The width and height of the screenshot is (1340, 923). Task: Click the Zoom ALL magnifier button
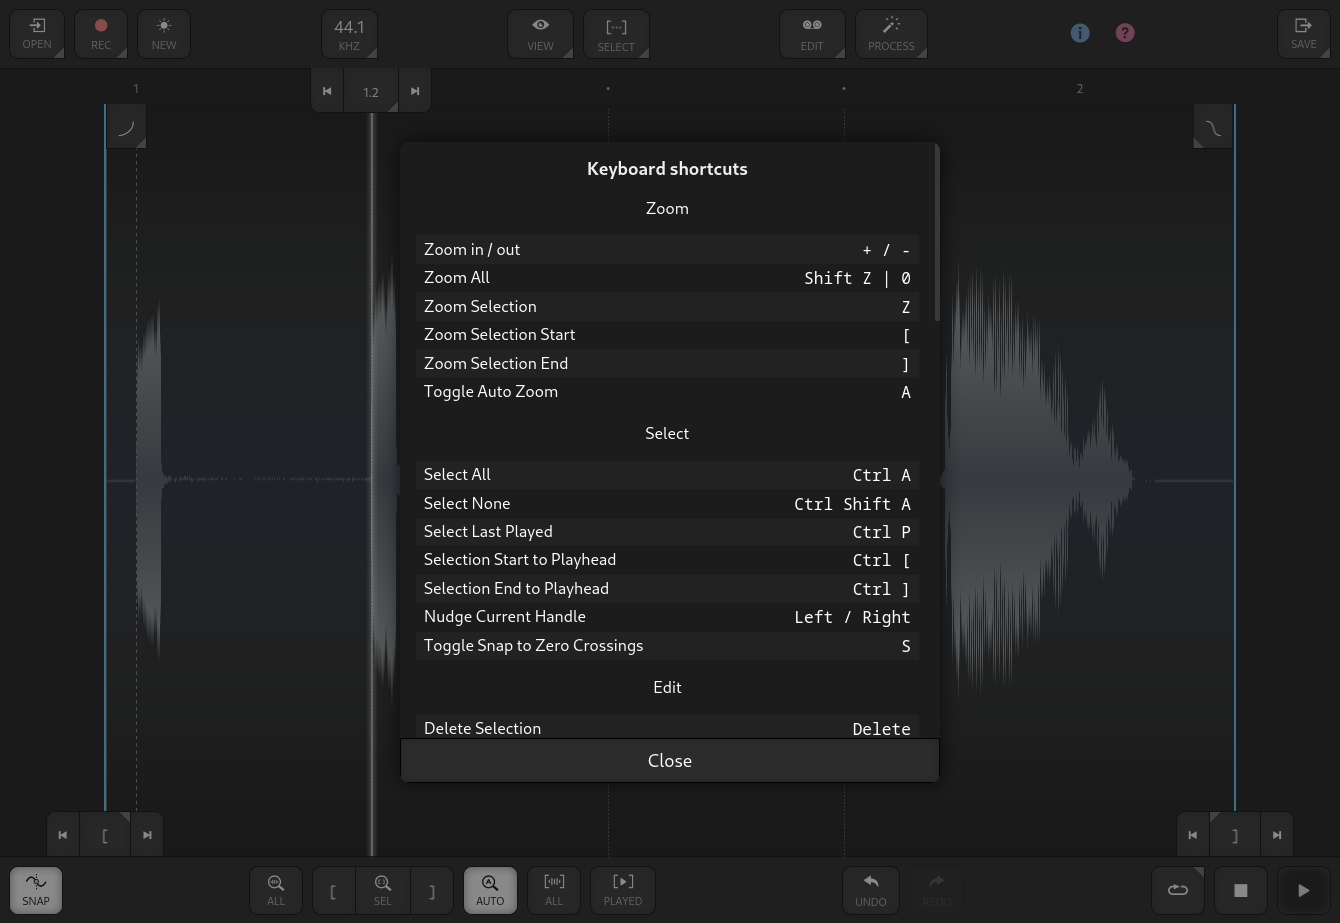[276, 890]
